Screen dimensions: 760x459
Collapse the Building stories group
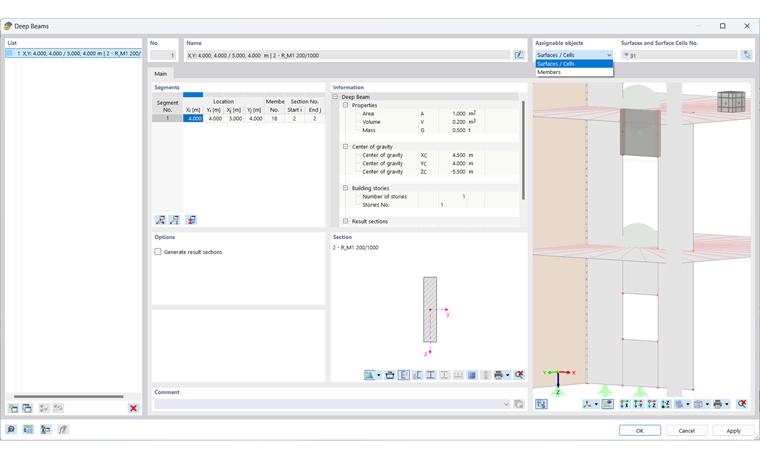point(346,188)
